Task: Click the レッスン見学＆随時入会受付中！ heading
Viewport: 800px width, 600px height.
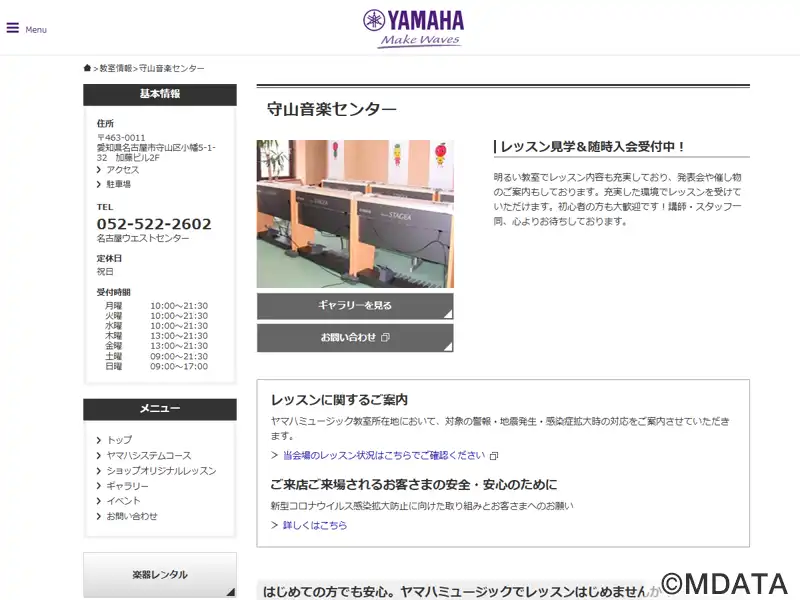Action: 593,147
